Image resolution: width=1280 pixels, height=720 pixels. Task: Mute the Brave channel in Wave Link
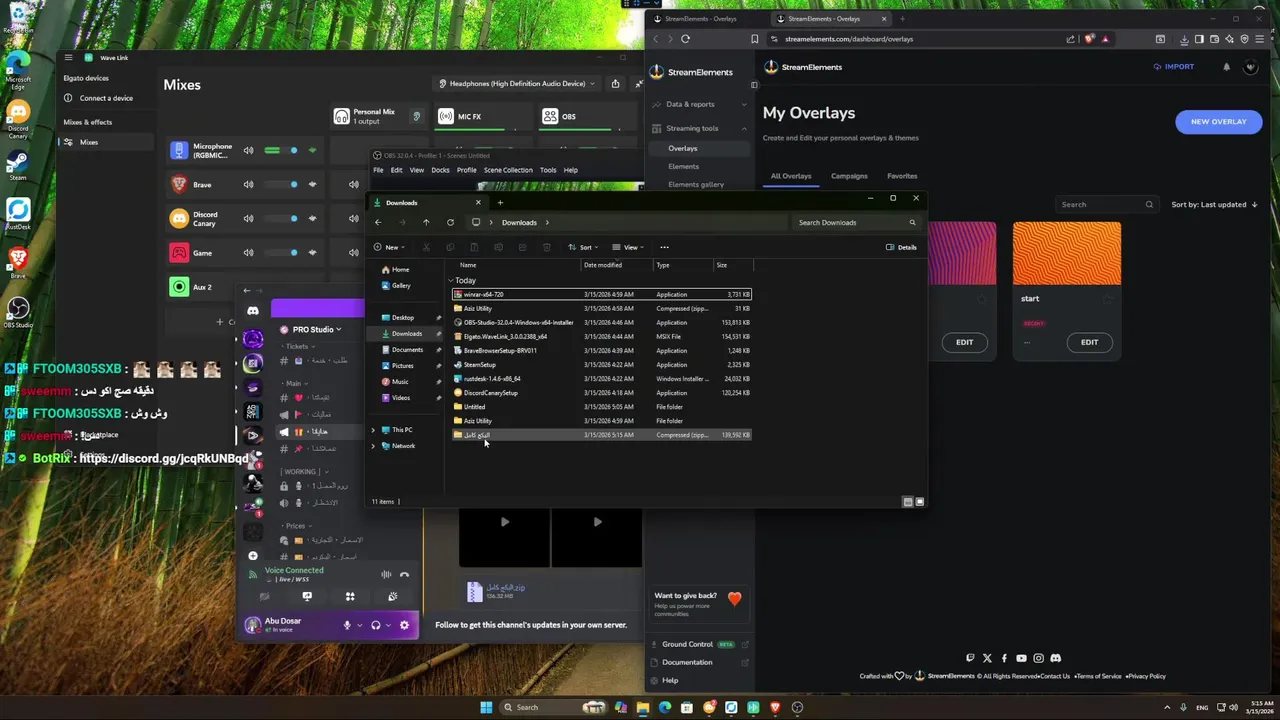(248, 185)
